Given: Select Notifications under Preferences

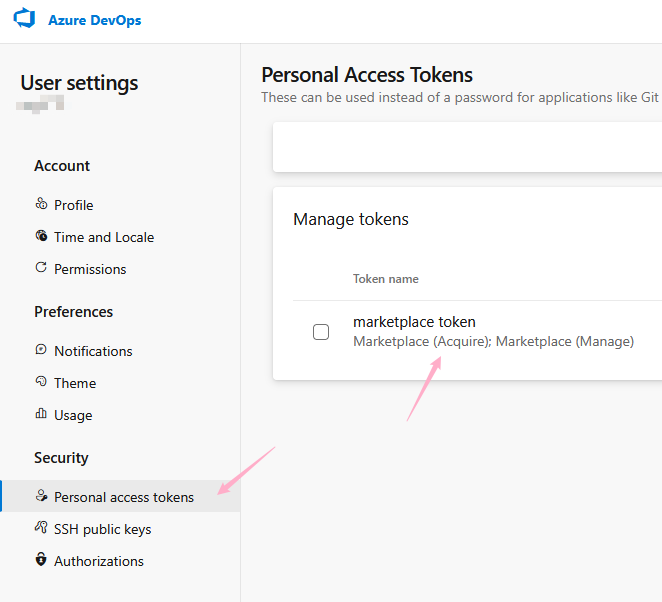Looking at the screenshot, I should 93,351.
